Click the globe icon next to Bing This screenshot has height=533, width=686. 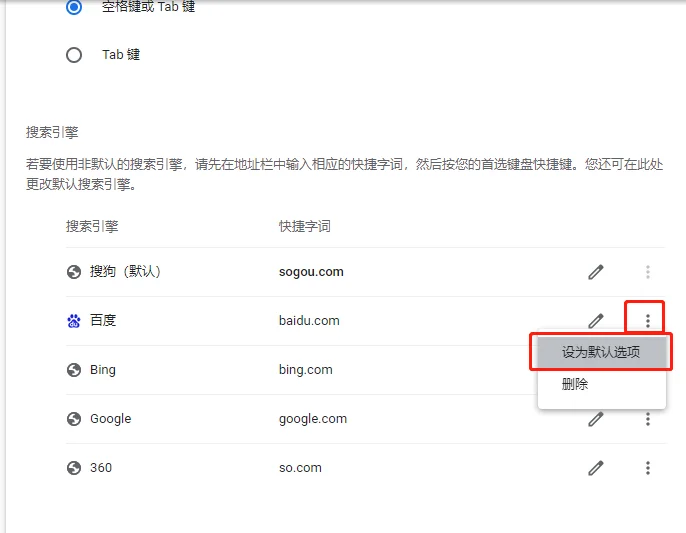coord(74,370)
